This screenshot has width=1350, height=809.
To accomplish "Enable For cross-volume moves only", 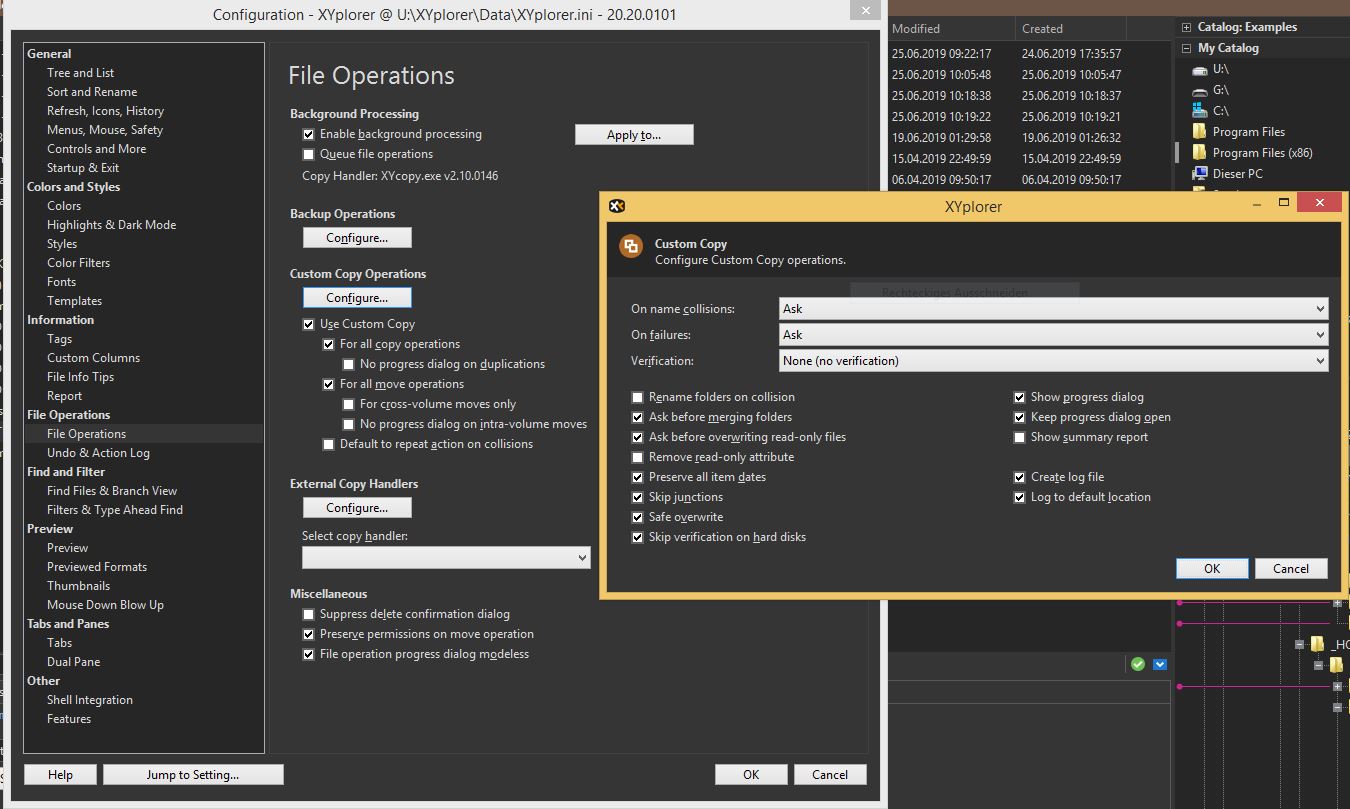I will coord(348,404).
